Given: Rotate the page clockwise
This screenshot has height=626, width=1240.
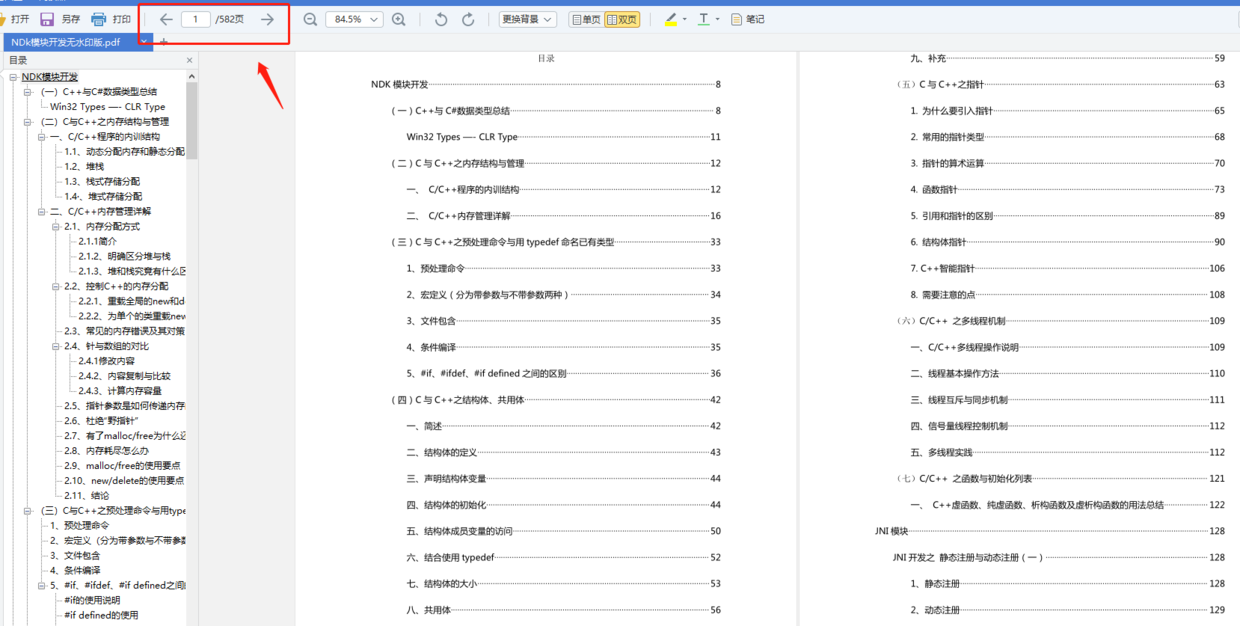Looking at the screenshot, I should (x=467, y=18).
